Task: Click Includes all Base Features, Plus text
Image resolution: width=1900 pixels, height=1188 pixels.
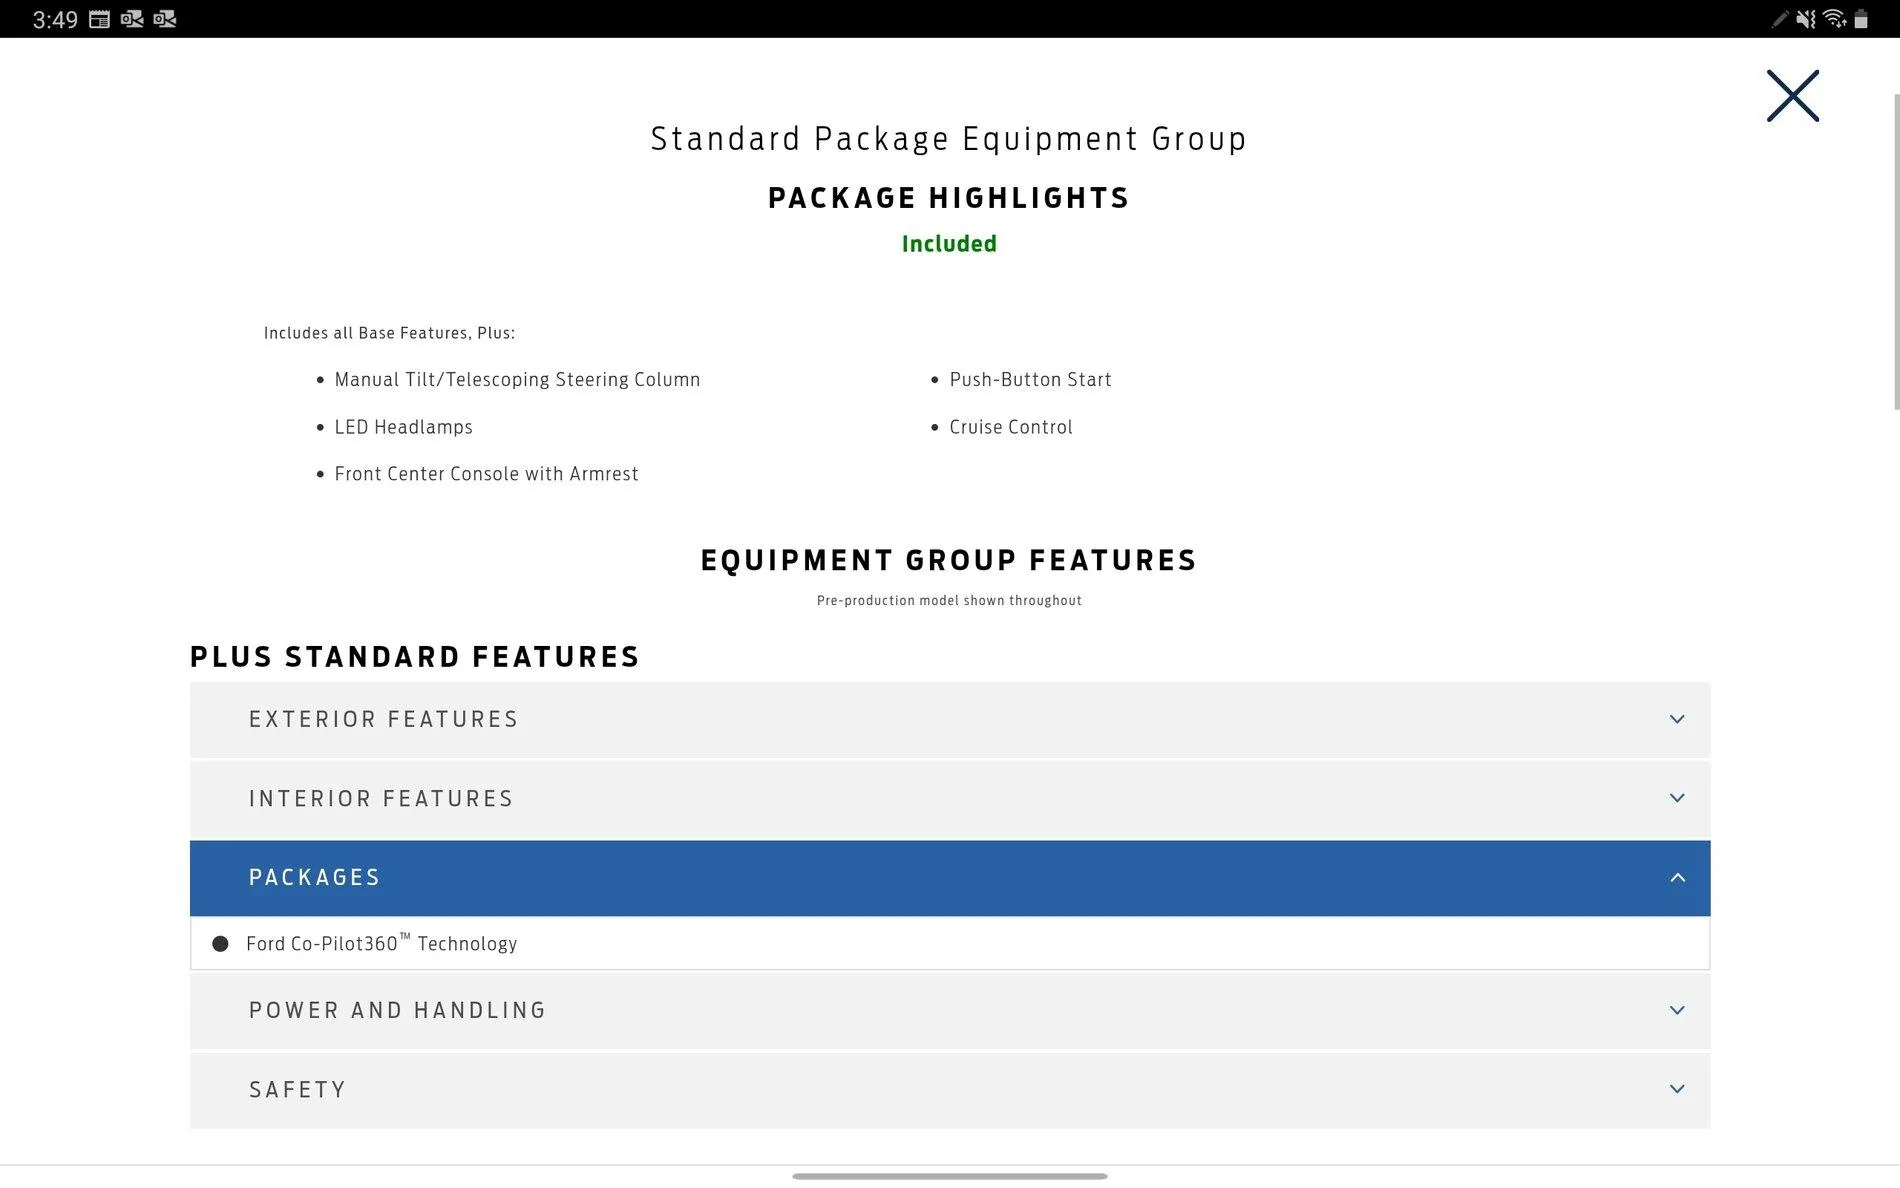Action: (389, 333)
